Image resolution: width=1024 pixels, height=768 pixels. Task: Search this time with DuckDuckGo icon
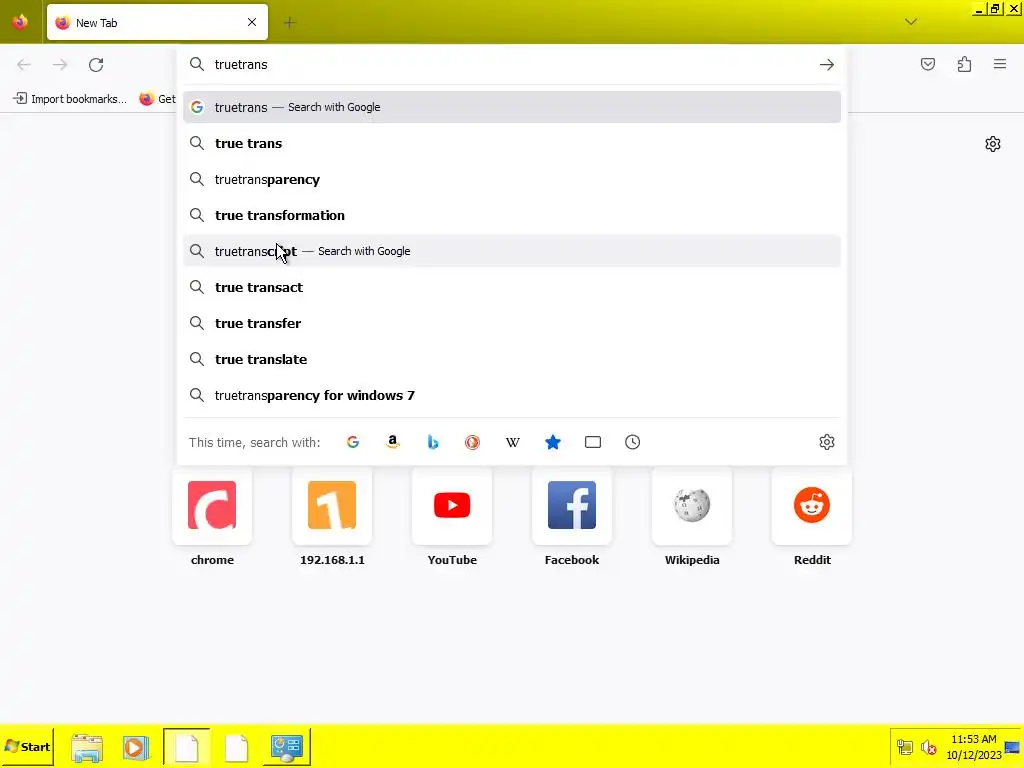tap(472, 442)
